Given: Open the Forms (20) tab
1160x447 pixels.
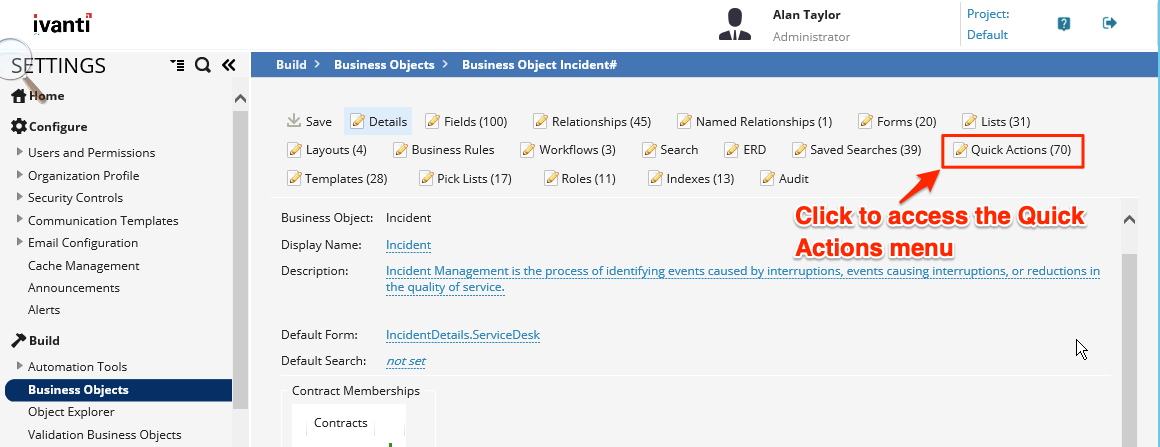Looking at the screenshot, I should point(897,121).
